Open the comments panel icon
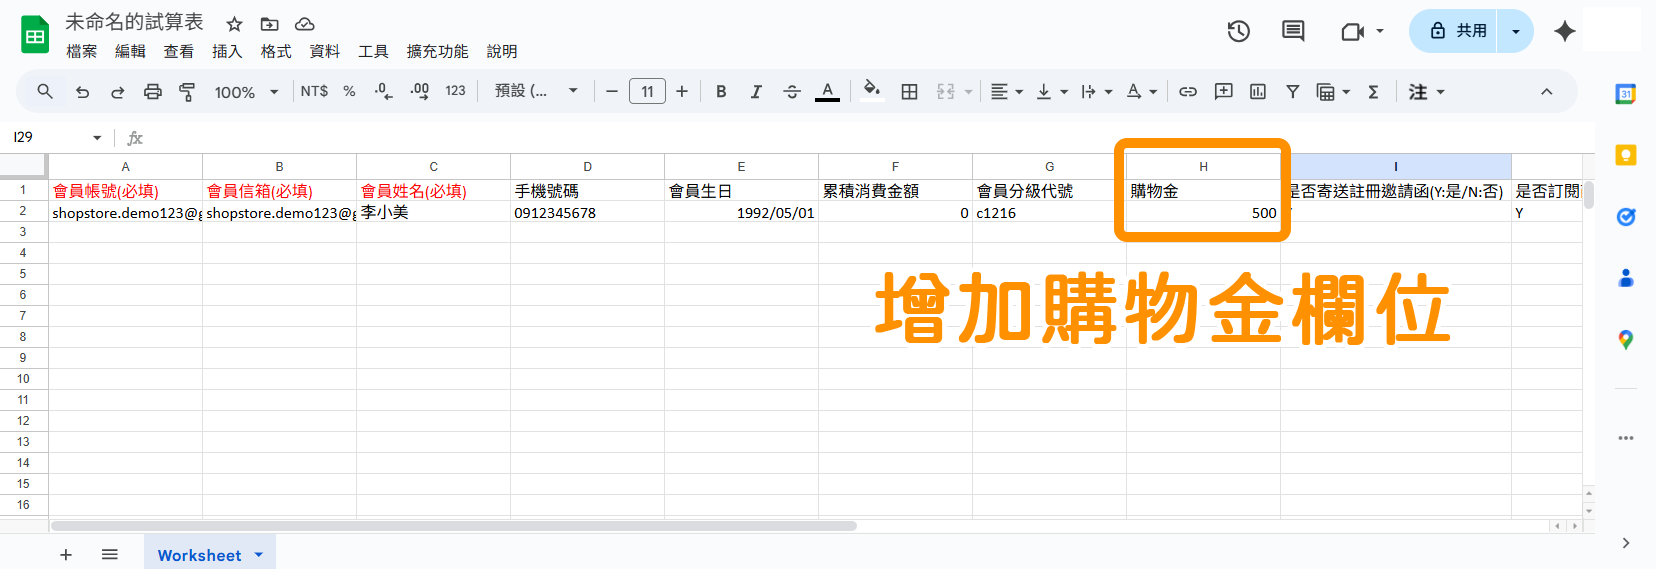1656x569 pixels. [x=1293, y=31]
